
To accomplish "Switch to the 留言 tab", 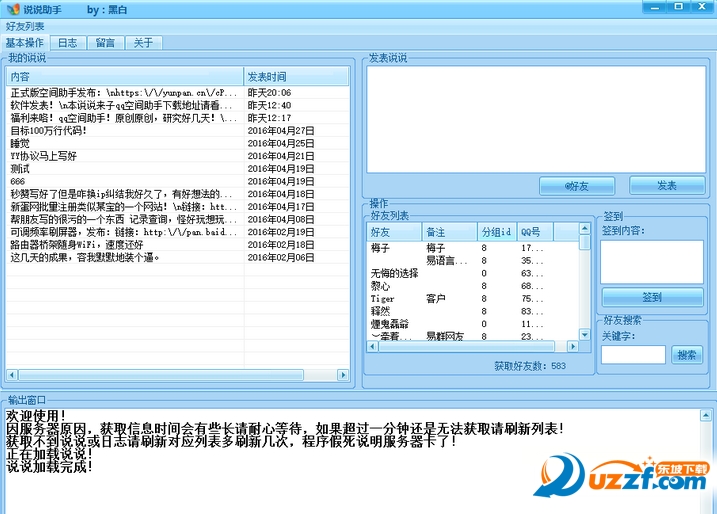I will (106, 43).
